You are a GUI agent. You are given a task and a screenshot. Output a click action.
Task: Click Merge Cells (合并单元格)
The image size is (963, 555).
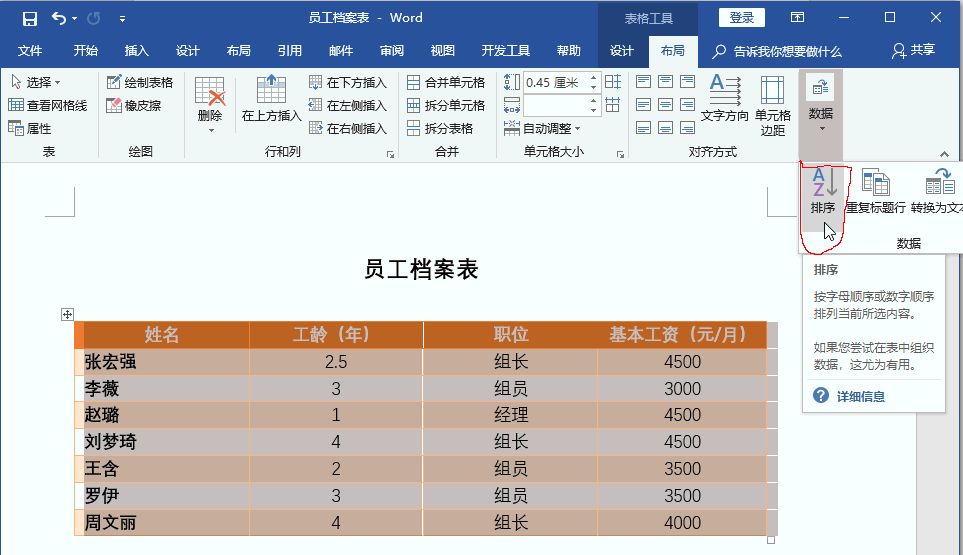[x=446, y=82]
